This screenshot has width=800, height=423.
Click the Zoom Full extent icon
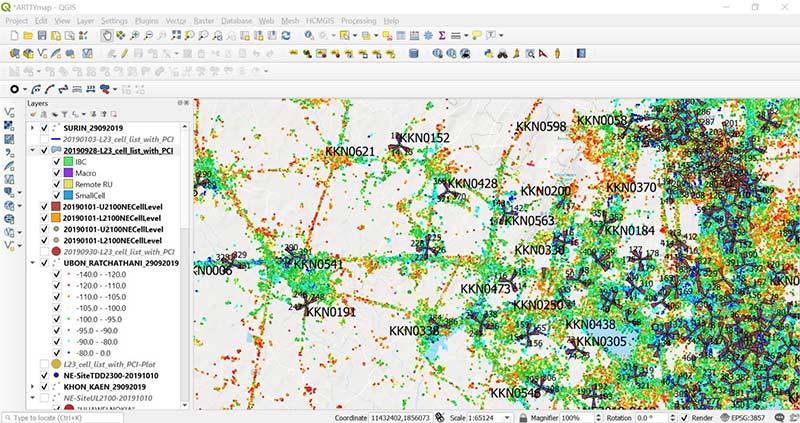pos(176,35)
